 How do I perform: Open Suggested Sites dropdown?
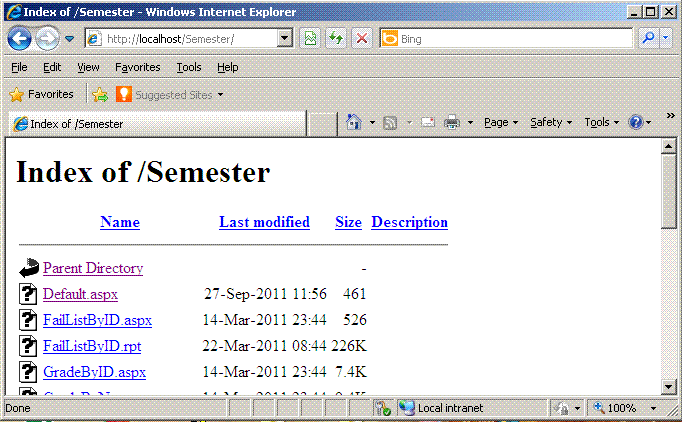[220, 94]
